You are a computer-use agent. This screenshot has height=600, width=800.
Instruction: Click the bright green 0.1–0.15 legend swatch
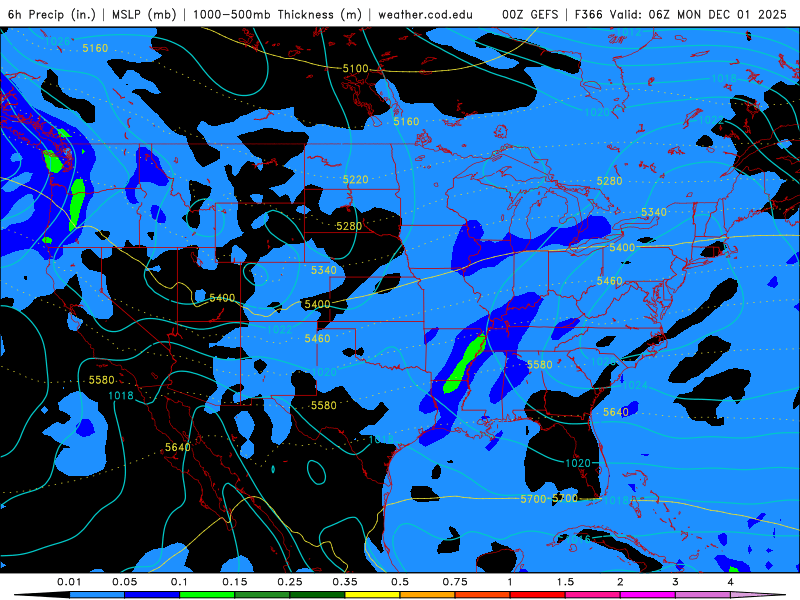point(207,595)
